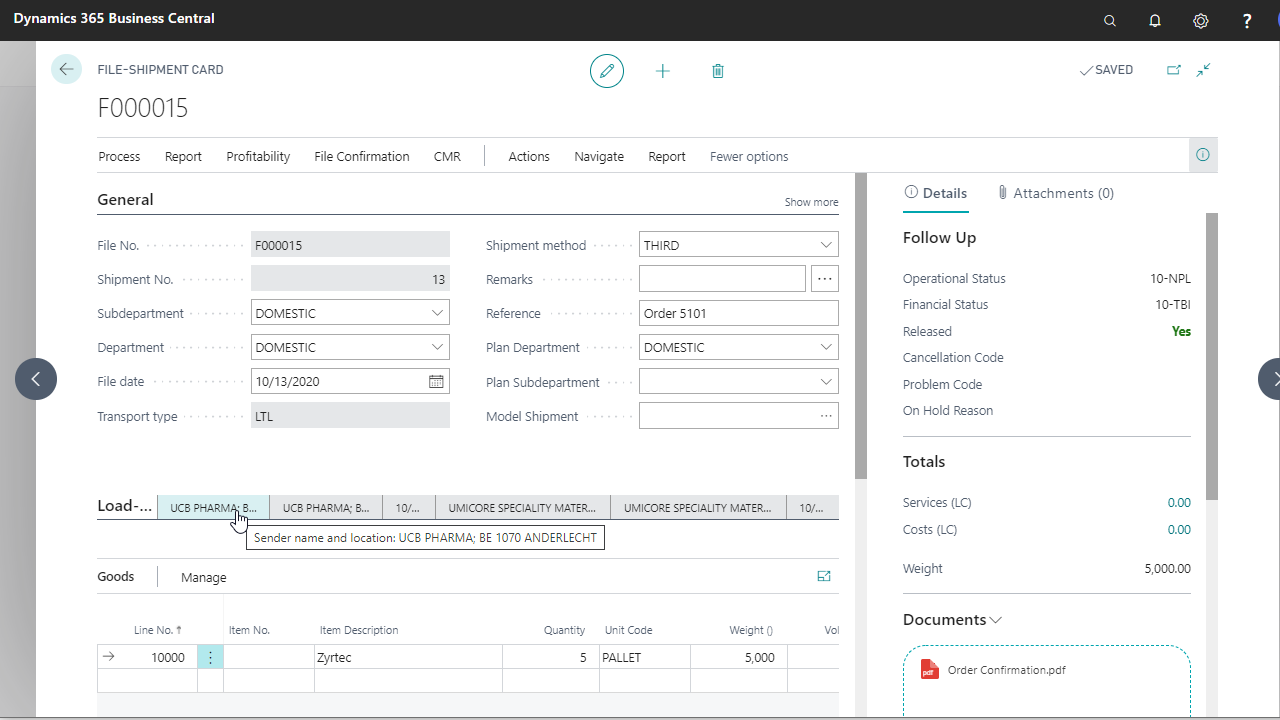Open first Report menu next to Process
The image size is (1280, 720).
(x=183, y=156)
